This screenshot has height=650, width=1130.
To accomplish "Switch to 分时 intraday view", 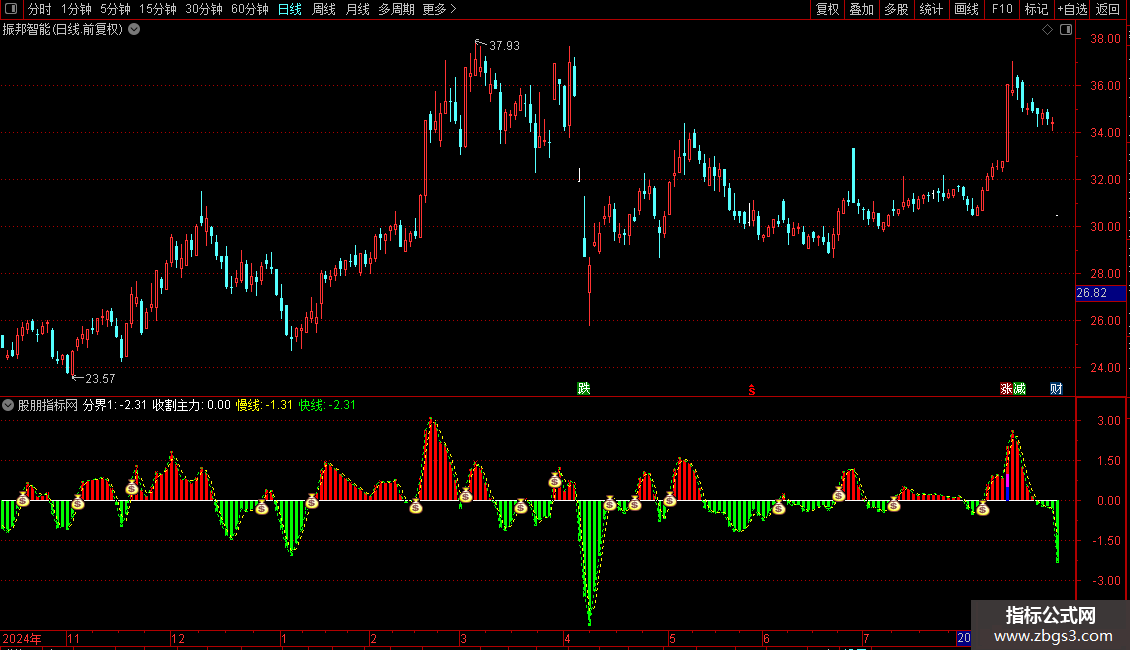I will [40, 9].
